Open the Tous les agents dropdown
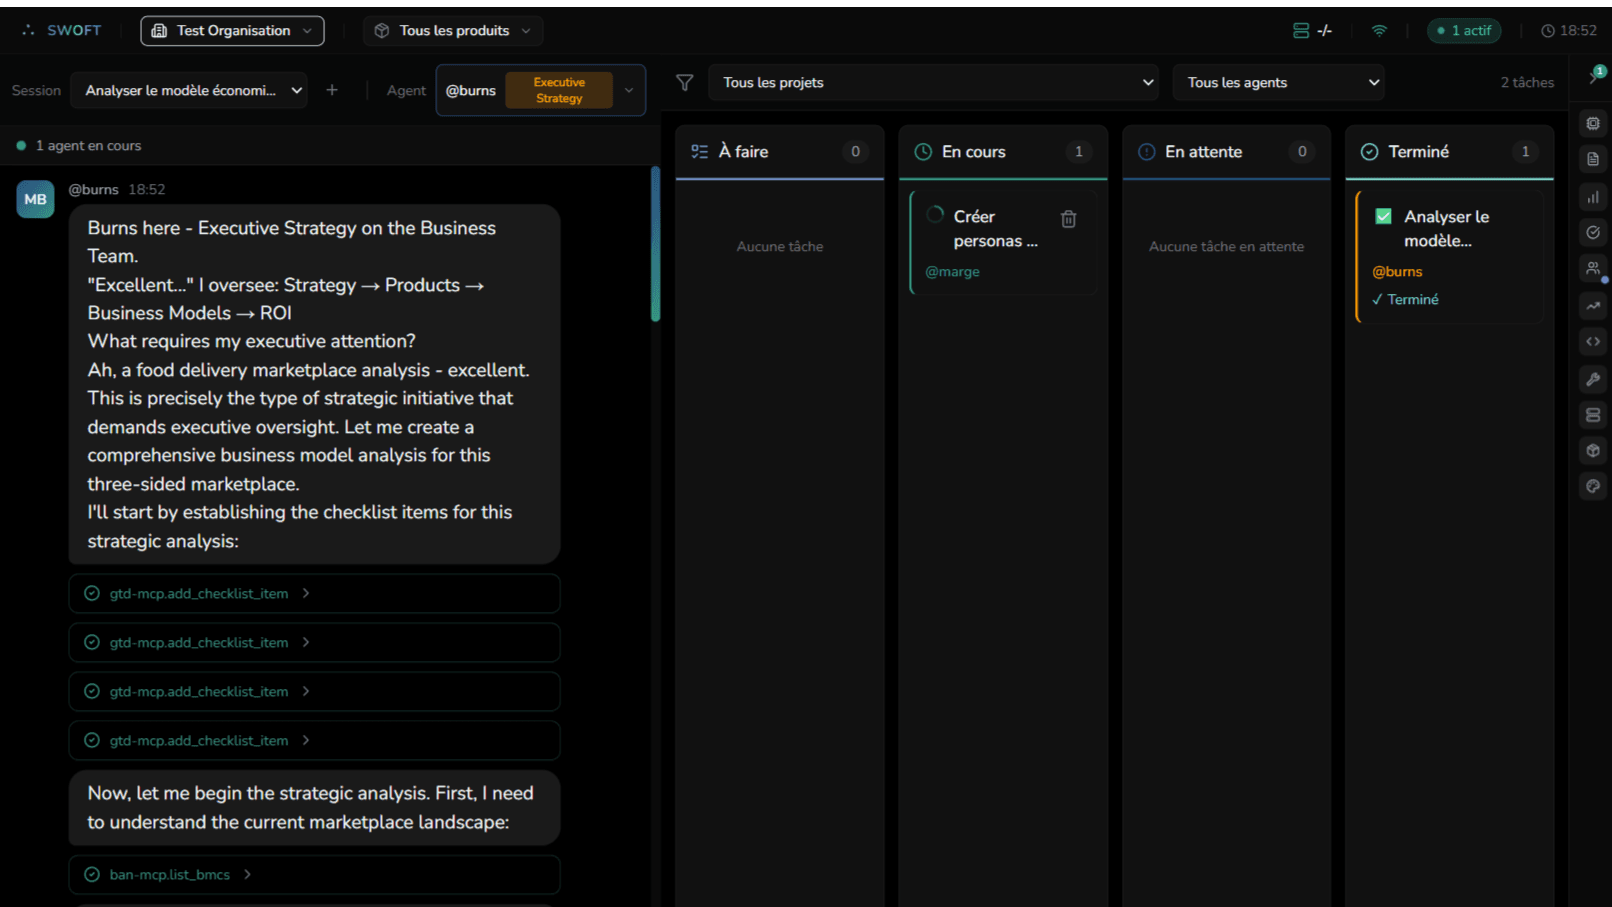Screen dimensions: 1612x907 click(1278, 82)
